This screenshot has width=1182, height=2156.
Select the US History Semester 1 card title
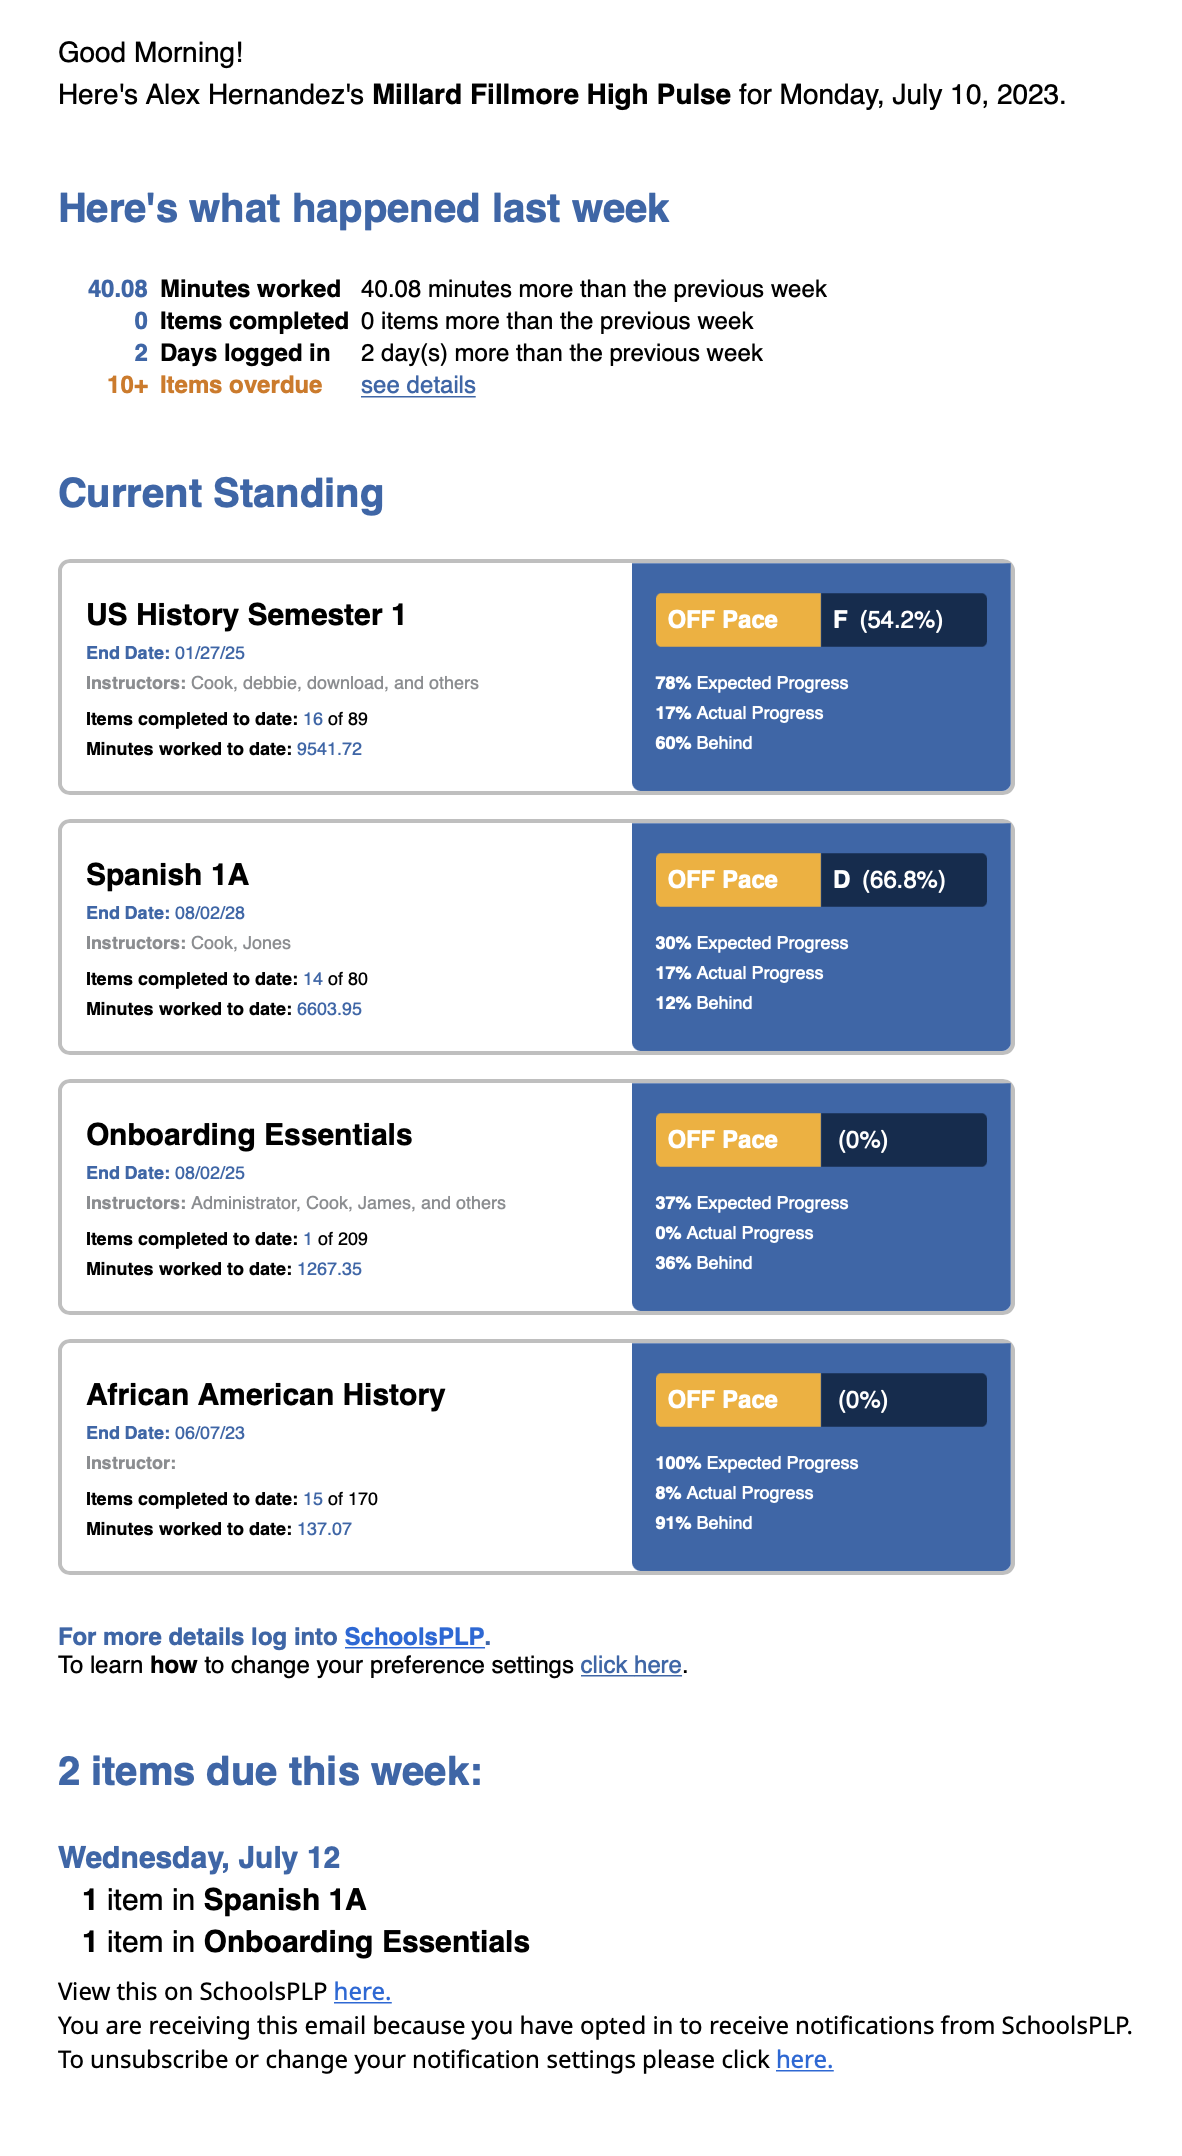coord(246,614)
